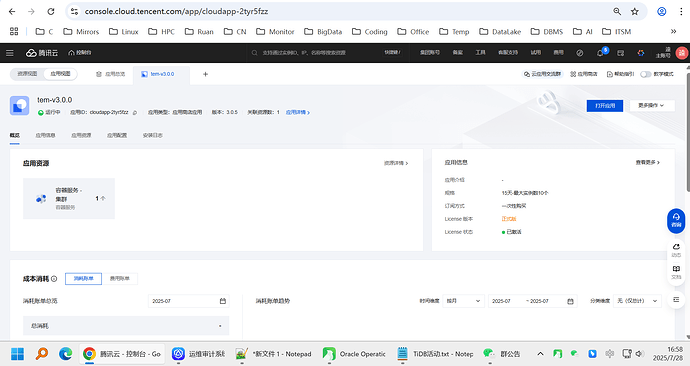Image resolution: width=690 pixels, height=366 pixels.
Task: Switch to 安装日志 tab
Action: pos(152,135)
